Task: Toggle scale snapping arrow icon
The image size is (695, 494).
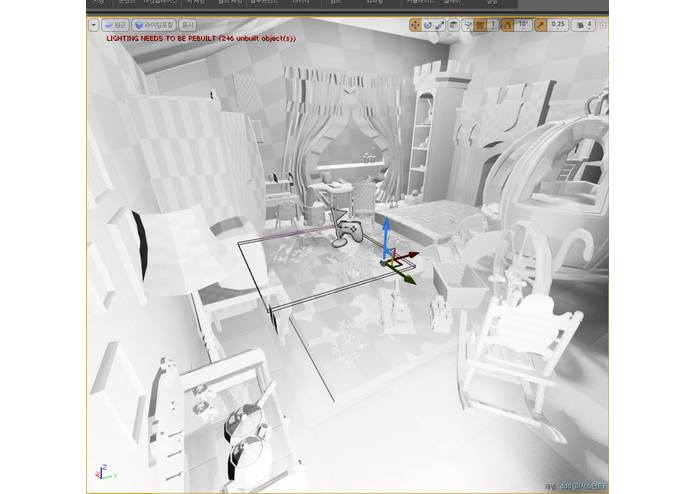Action: point(540,25)
